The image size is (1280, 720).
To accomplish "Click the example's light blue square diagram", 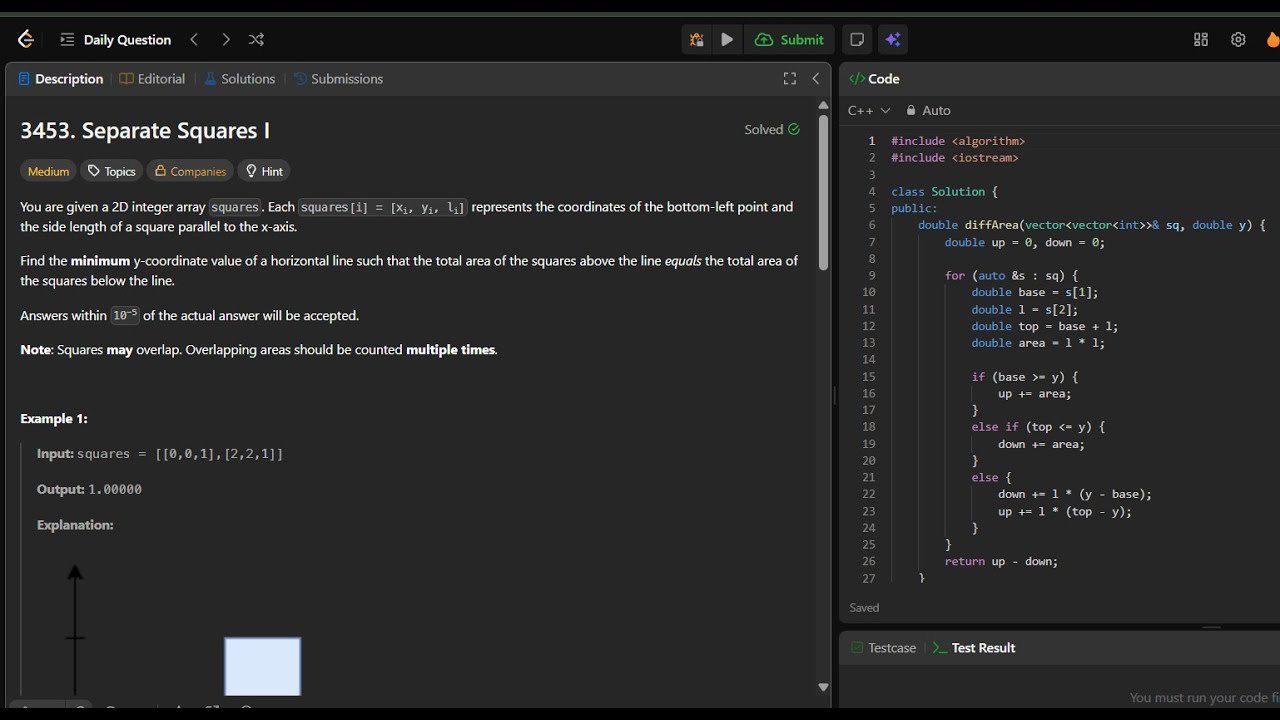I will pyautogui.click(x=262, y=666).
